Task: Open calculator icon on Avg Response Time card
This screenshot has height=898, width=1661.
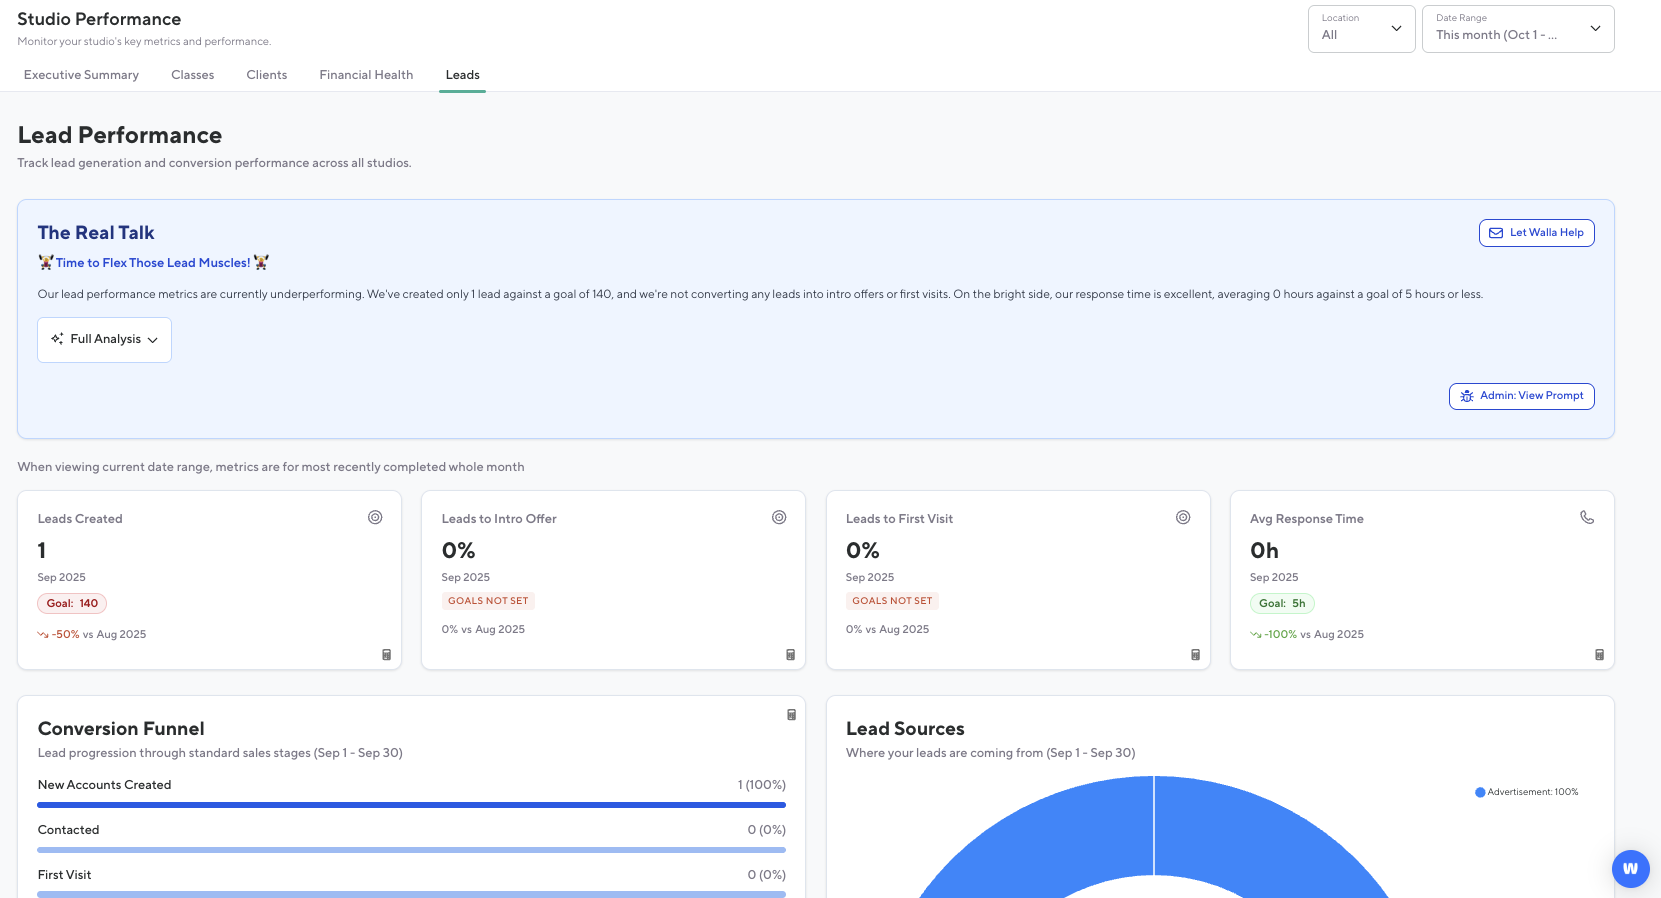Action: pos(1599,655)
